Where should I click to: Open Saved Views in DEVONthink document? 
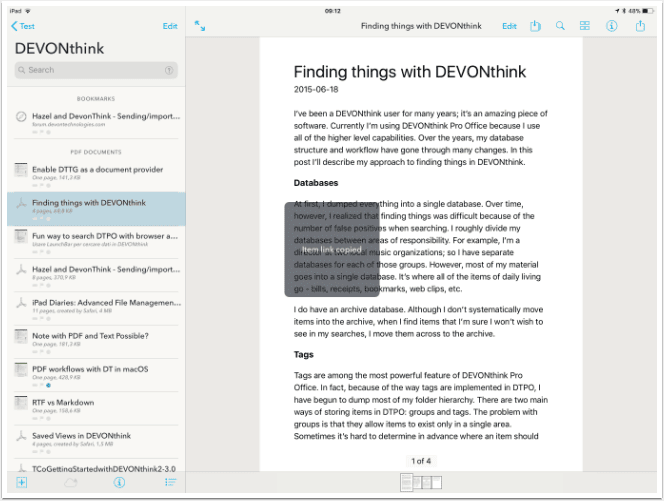tap(97, 442)
